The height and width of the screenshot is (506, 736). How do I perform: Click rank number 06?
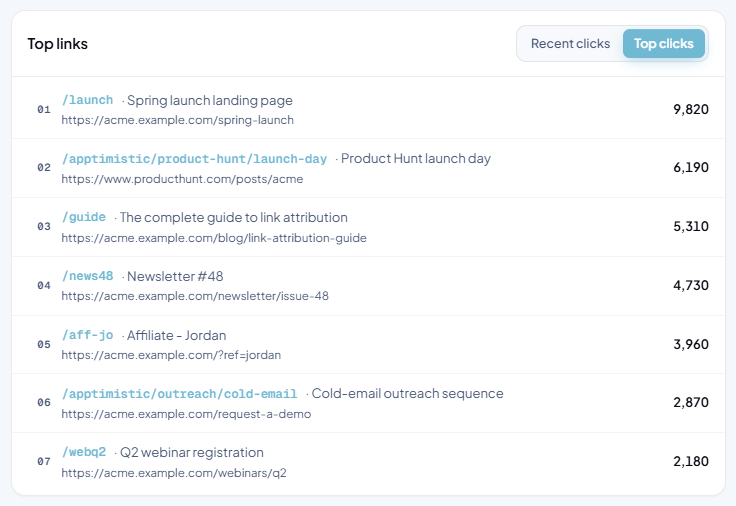44,403
